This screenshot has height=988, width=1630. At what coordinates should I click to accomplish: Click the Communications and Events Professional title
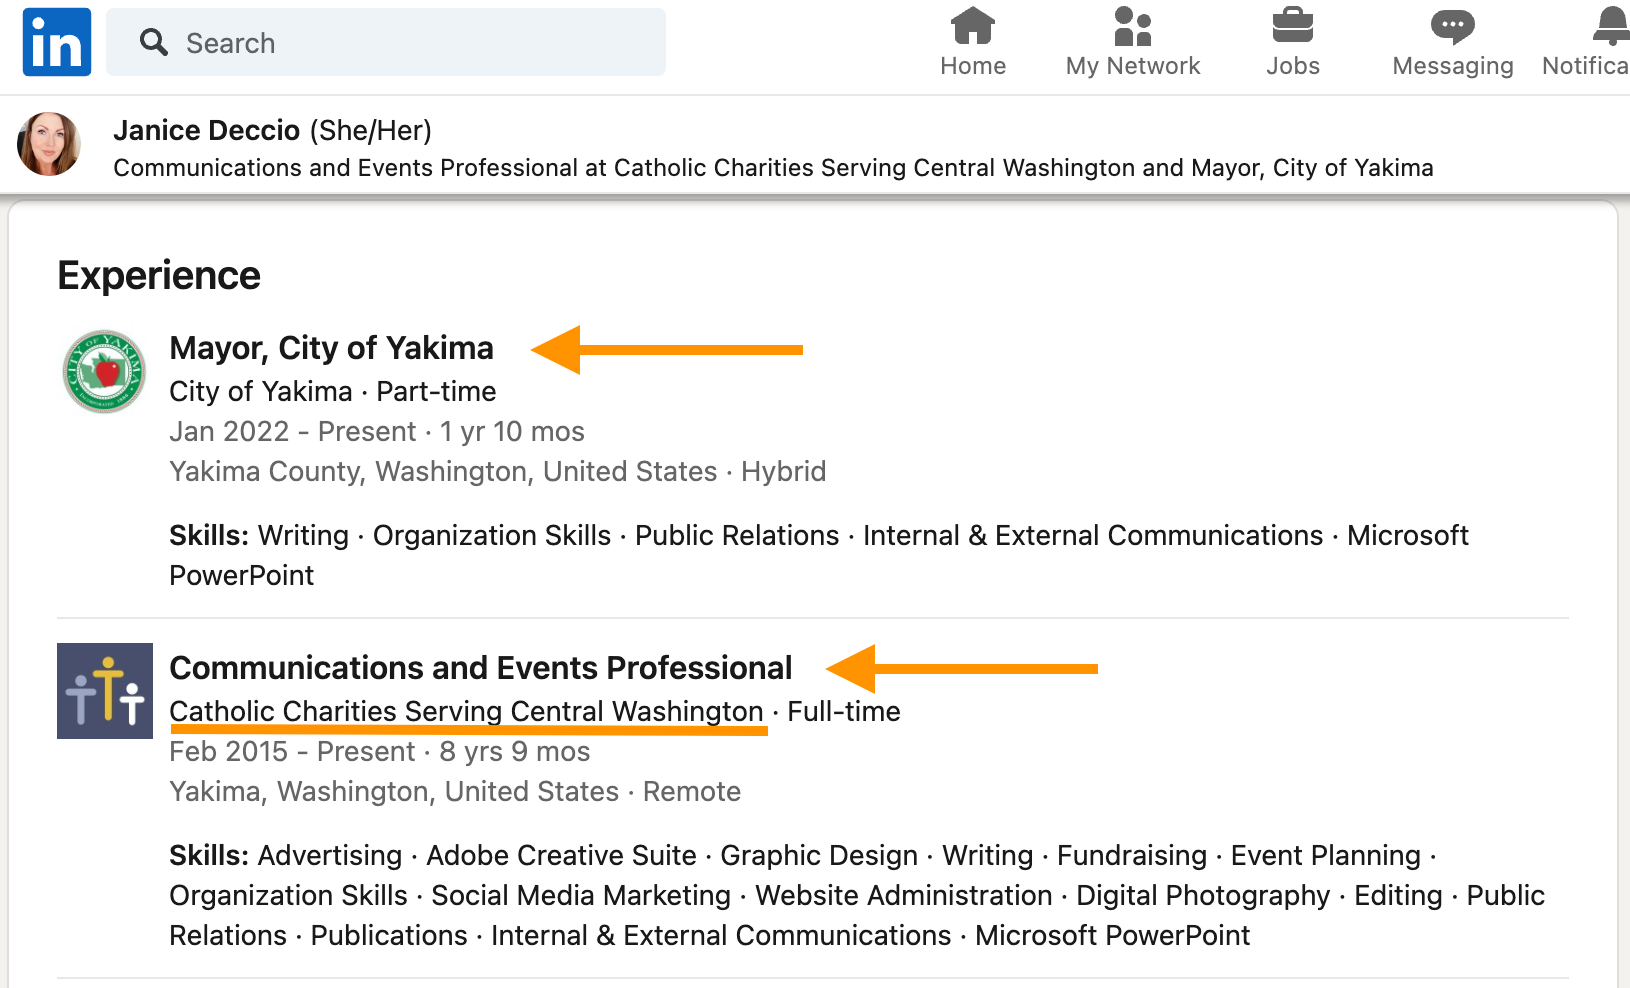tap(480, 668)
